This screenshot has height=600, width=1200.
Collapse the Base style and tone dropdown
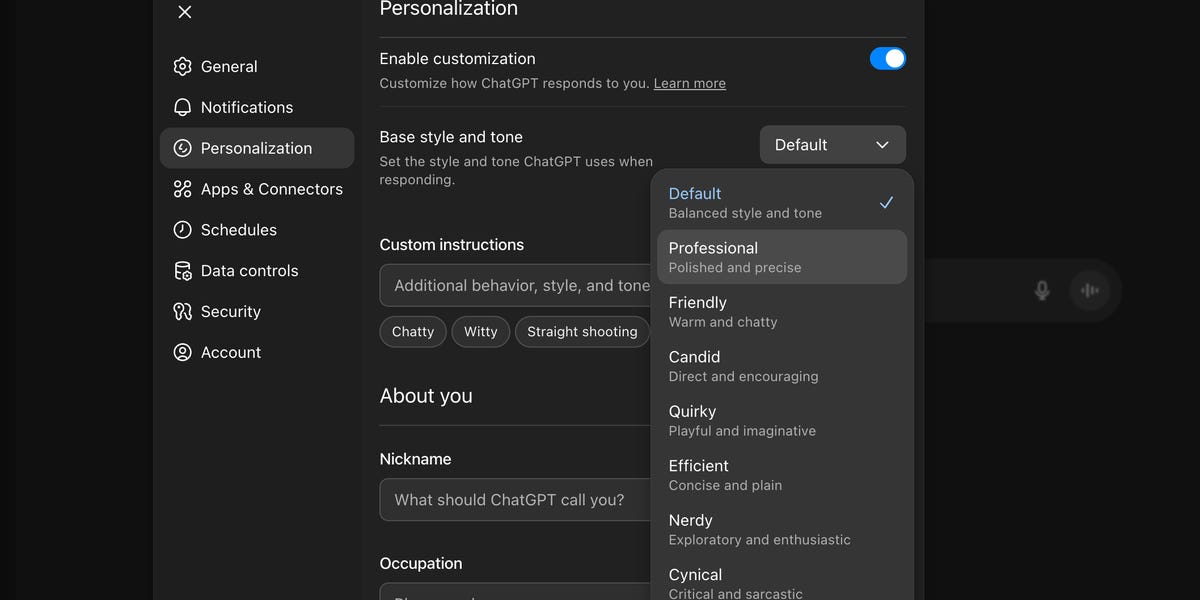832,145
